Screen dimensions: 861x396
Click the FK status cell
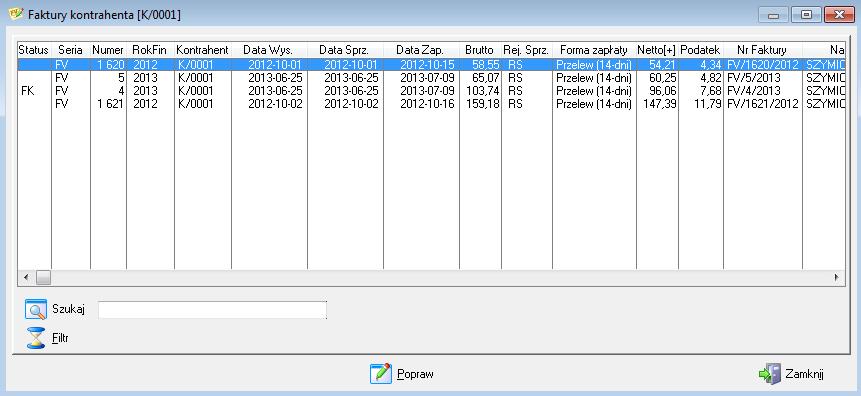27,91
